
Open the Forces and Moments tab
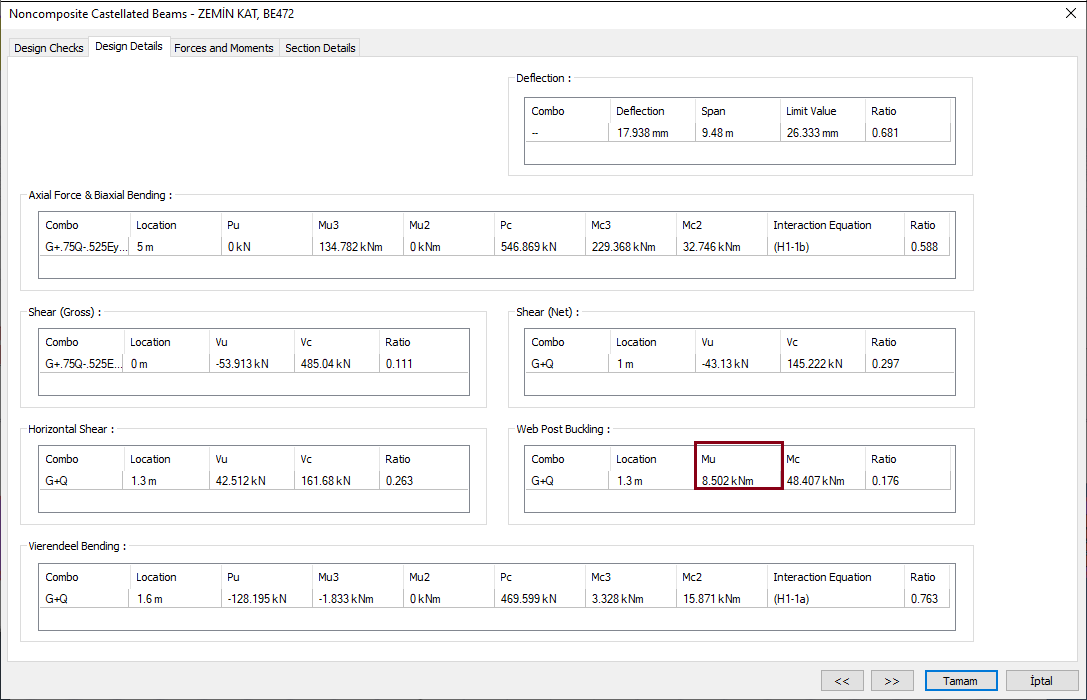tap(223, 48)
